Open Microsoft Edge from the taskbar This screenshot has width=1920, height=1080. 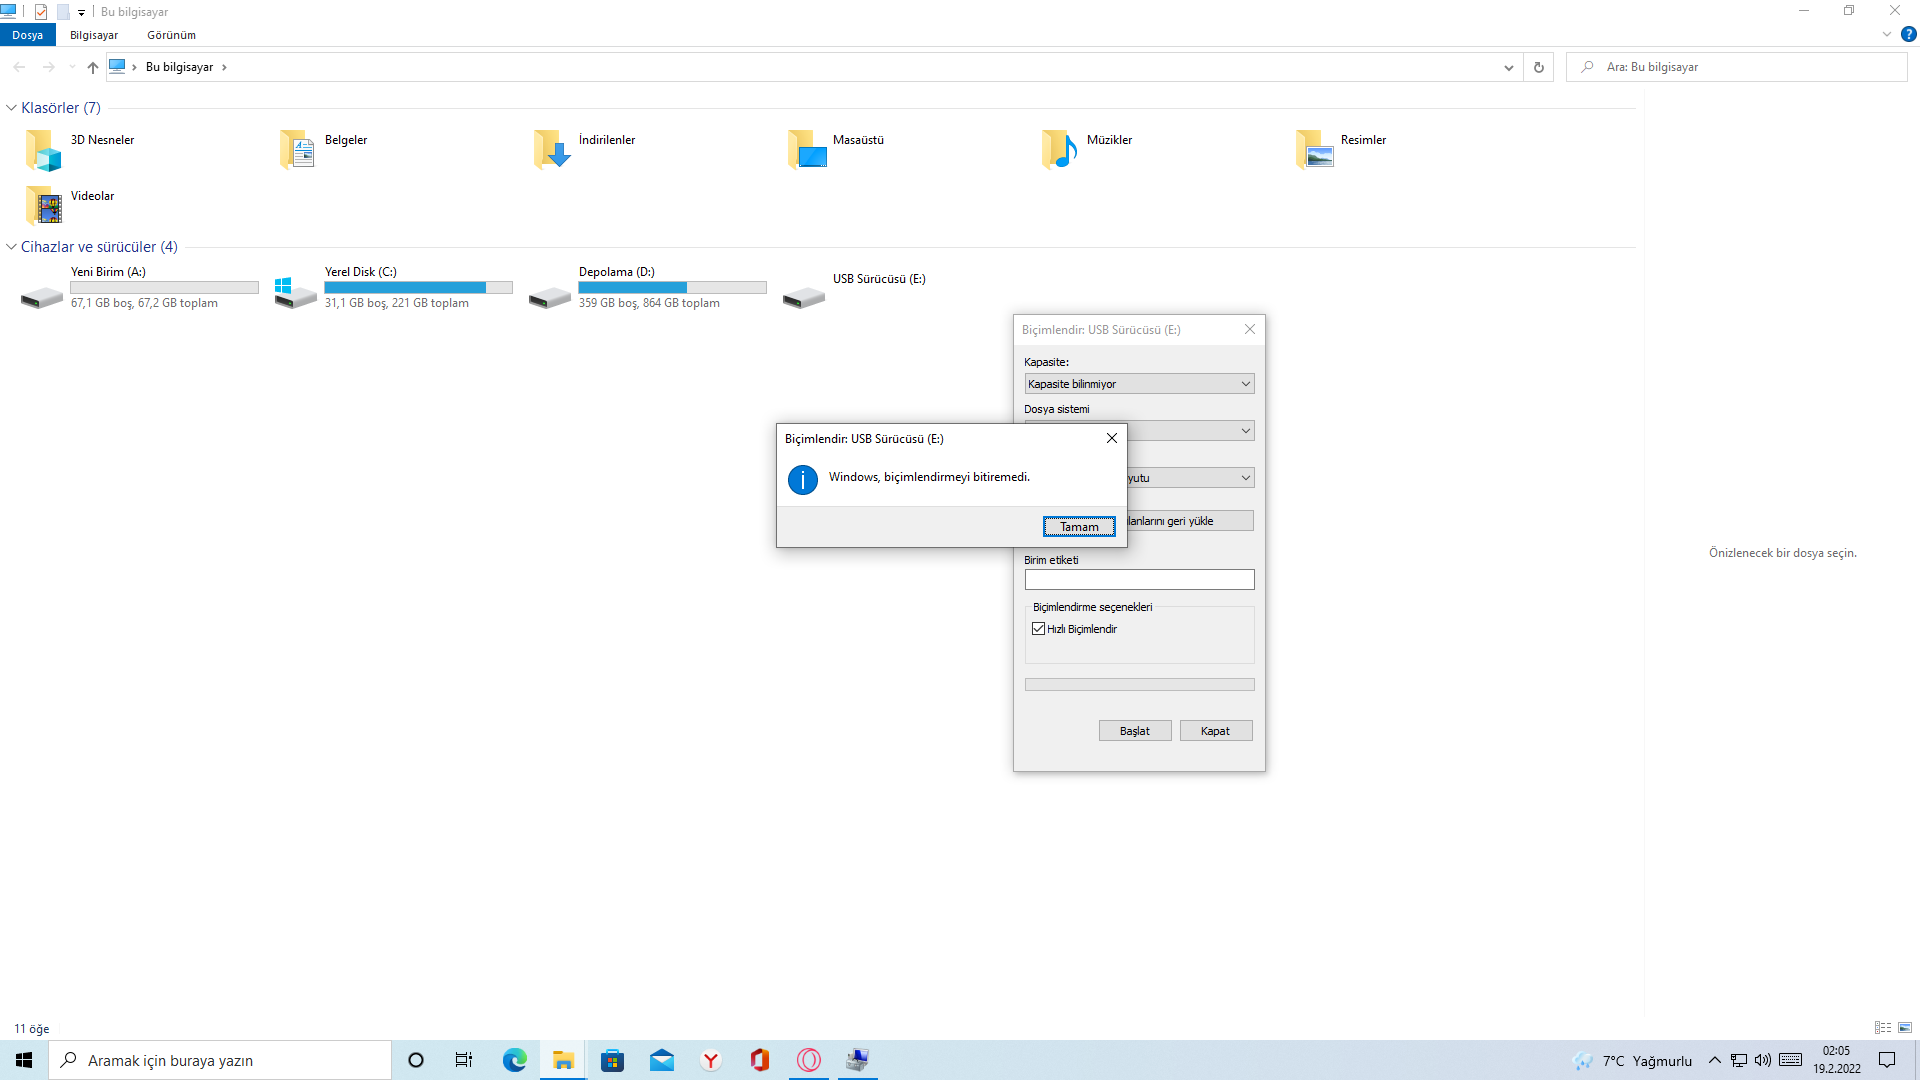[514, 1060]
